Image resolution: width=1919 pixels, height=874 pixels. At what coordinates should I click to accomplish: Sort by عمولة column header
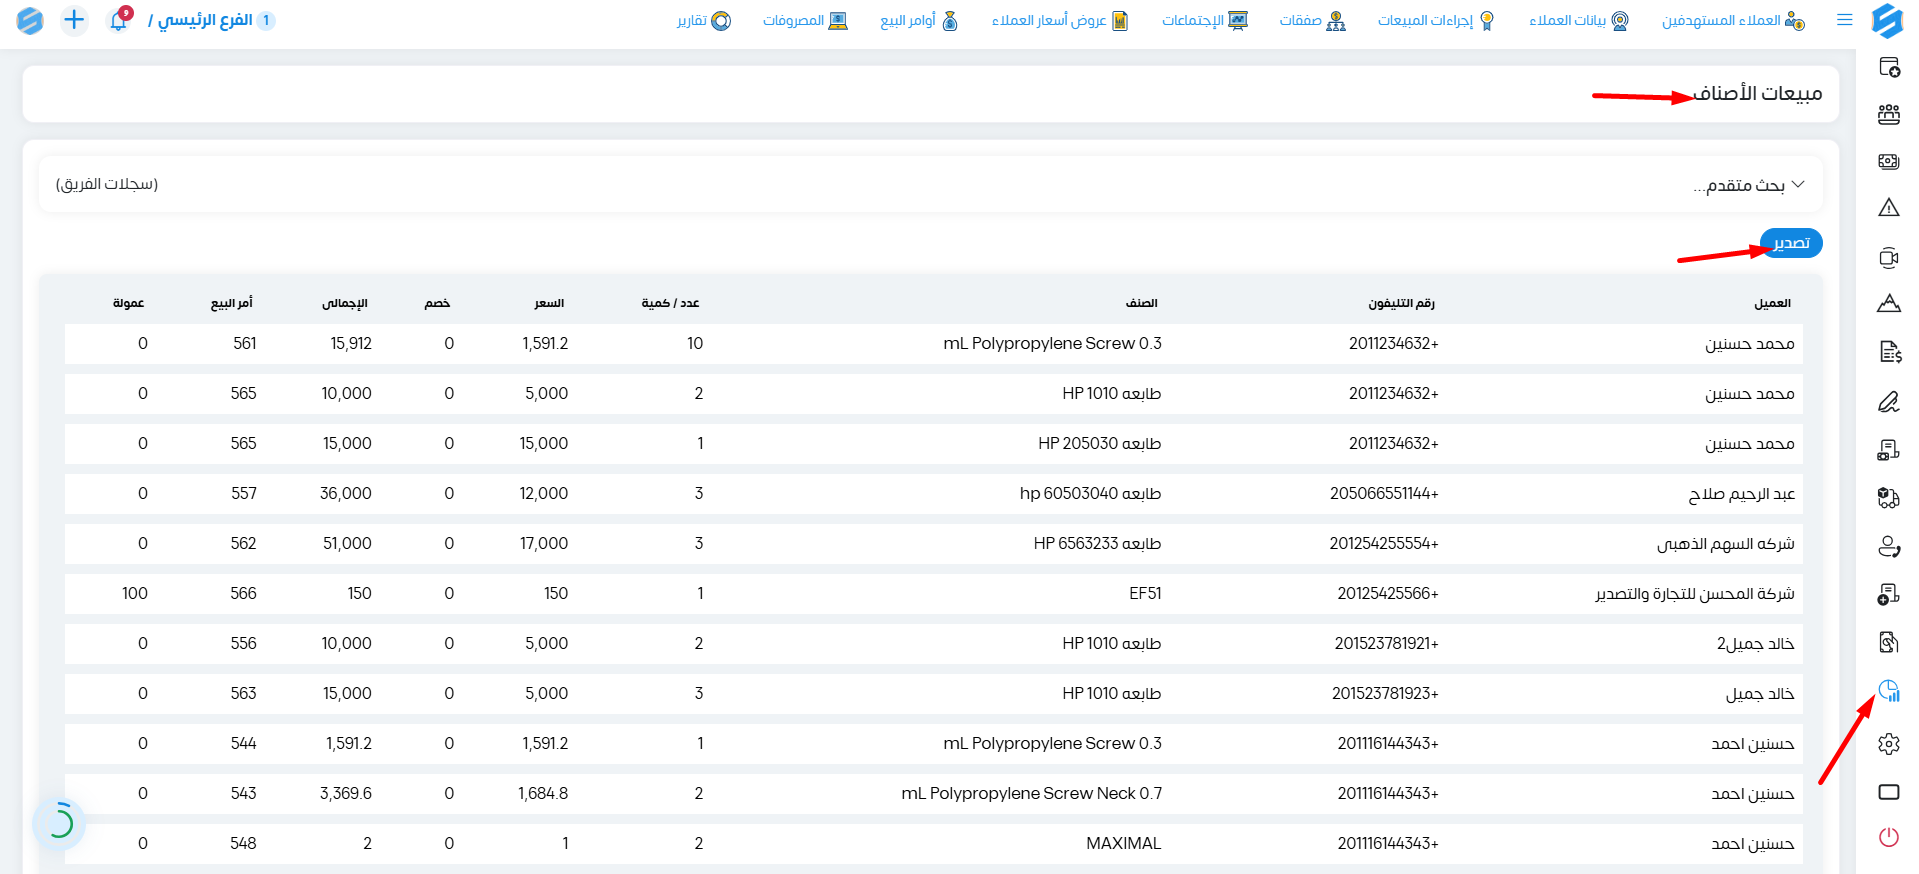coord(128,303)
